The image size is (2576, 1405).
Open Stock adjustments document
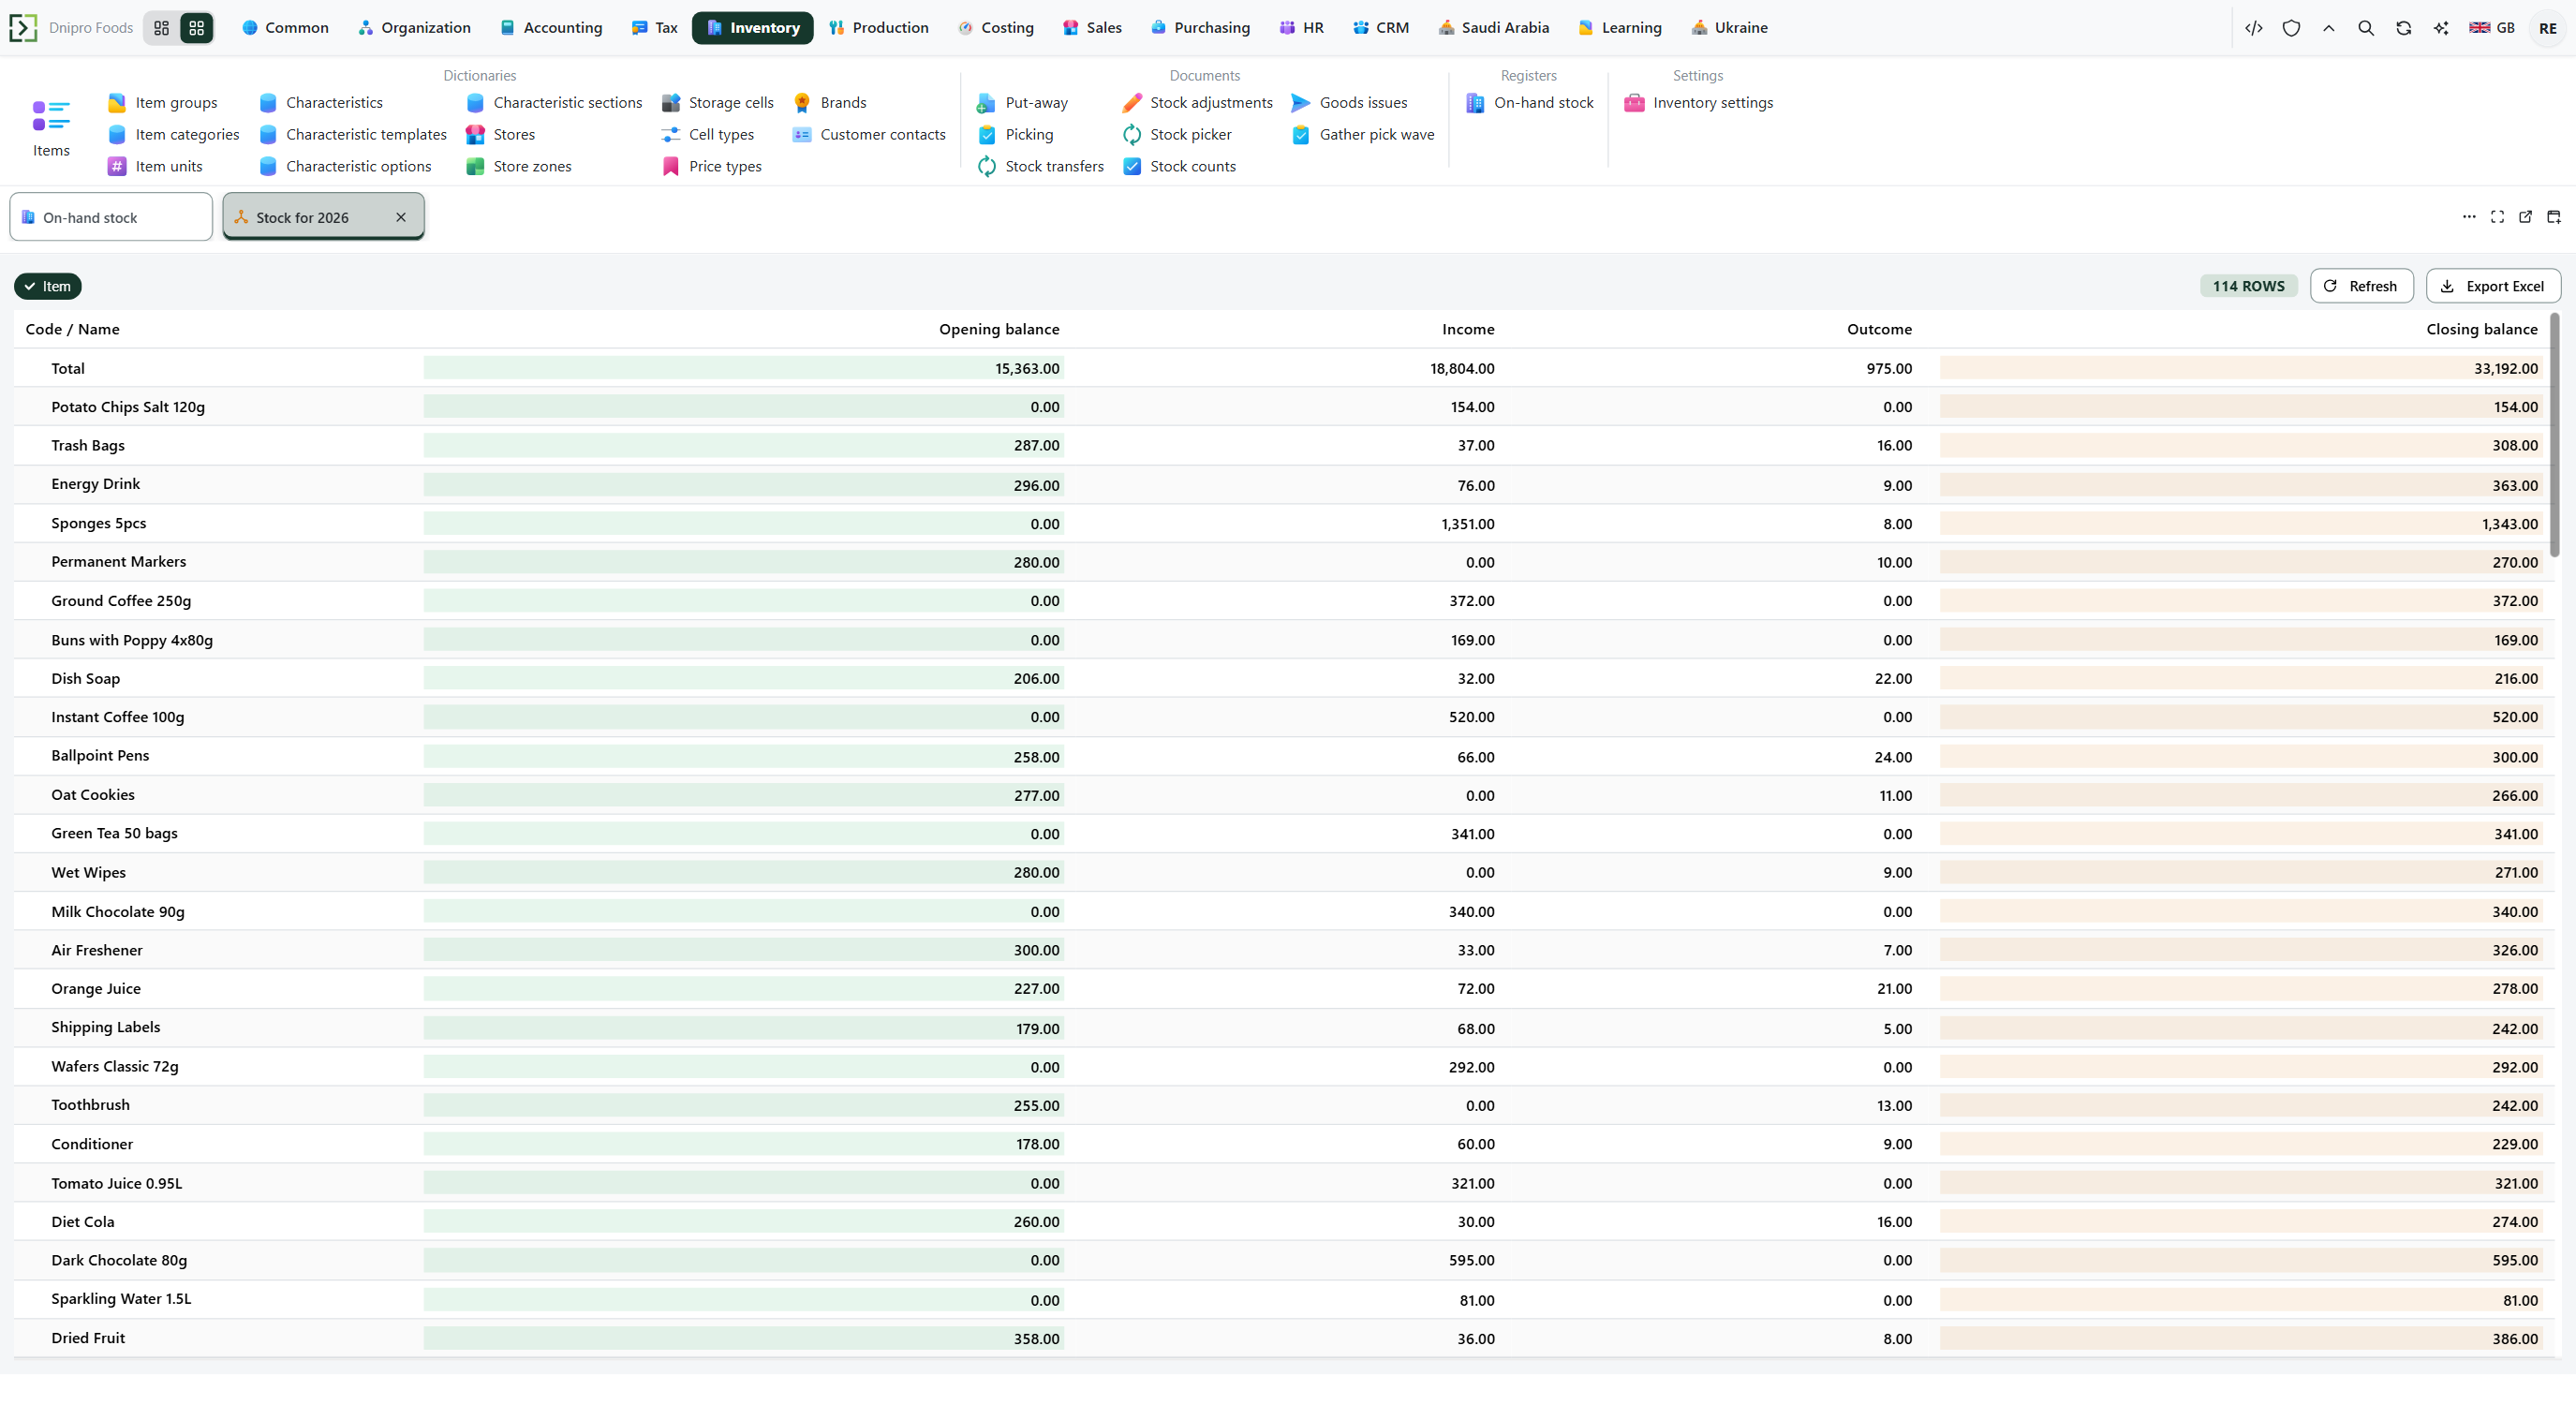(1197, 103)
